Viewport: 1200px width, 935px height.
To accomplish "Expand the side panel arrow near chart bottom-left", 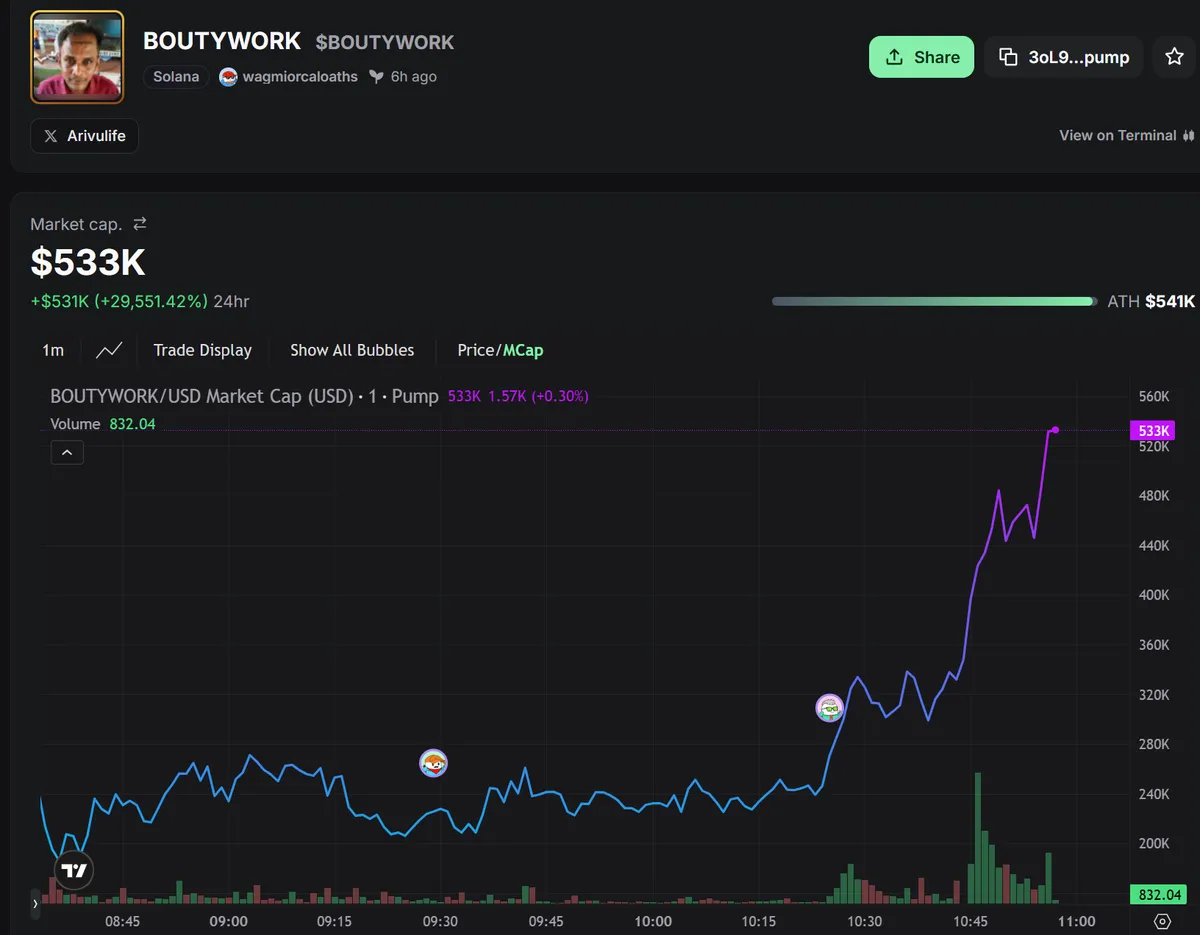I will coord(35,903).
